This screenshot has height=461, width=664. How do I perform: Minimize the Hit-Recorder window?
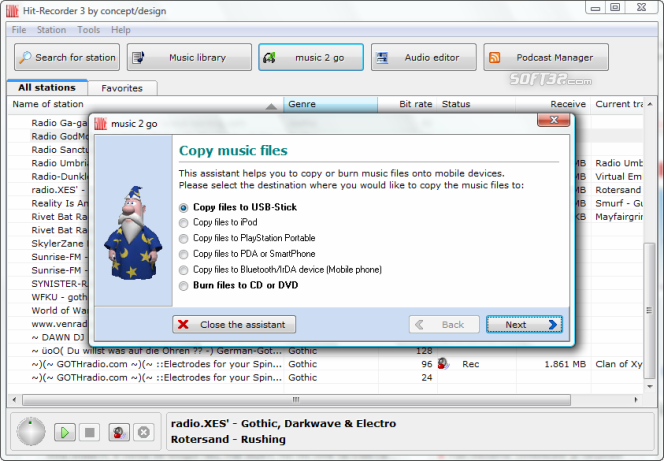595,8
